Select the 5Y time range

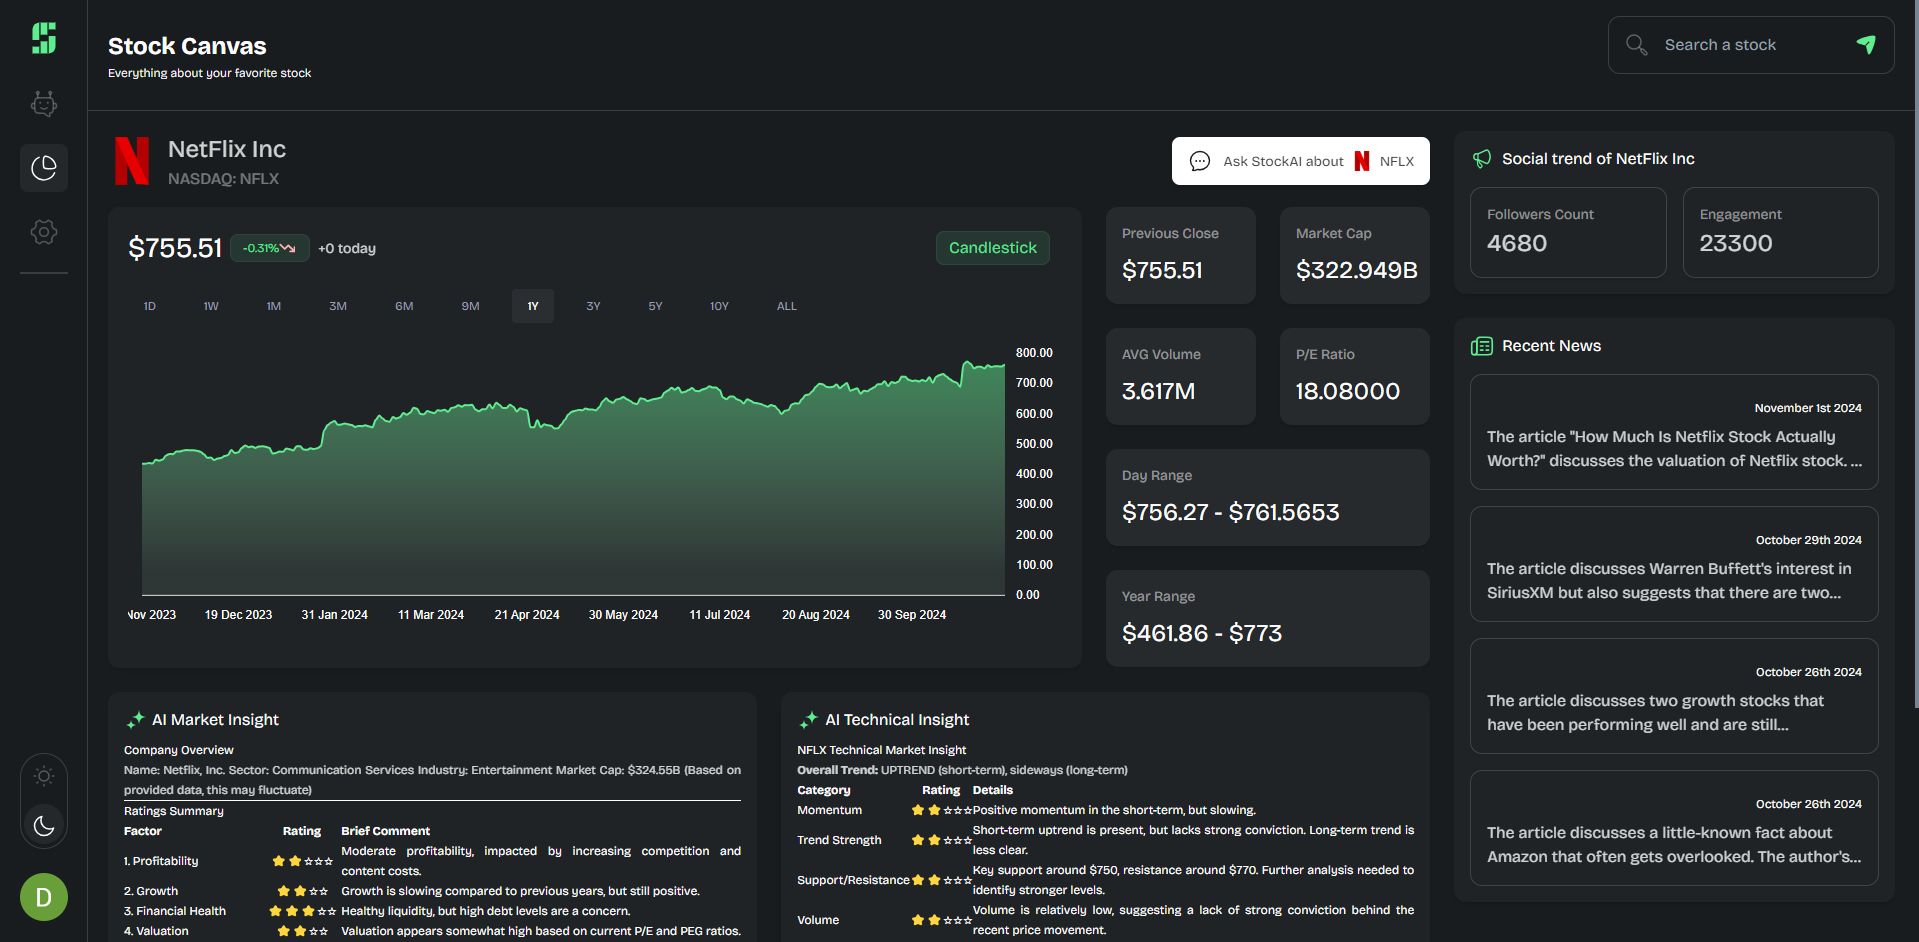click(655, 306)
